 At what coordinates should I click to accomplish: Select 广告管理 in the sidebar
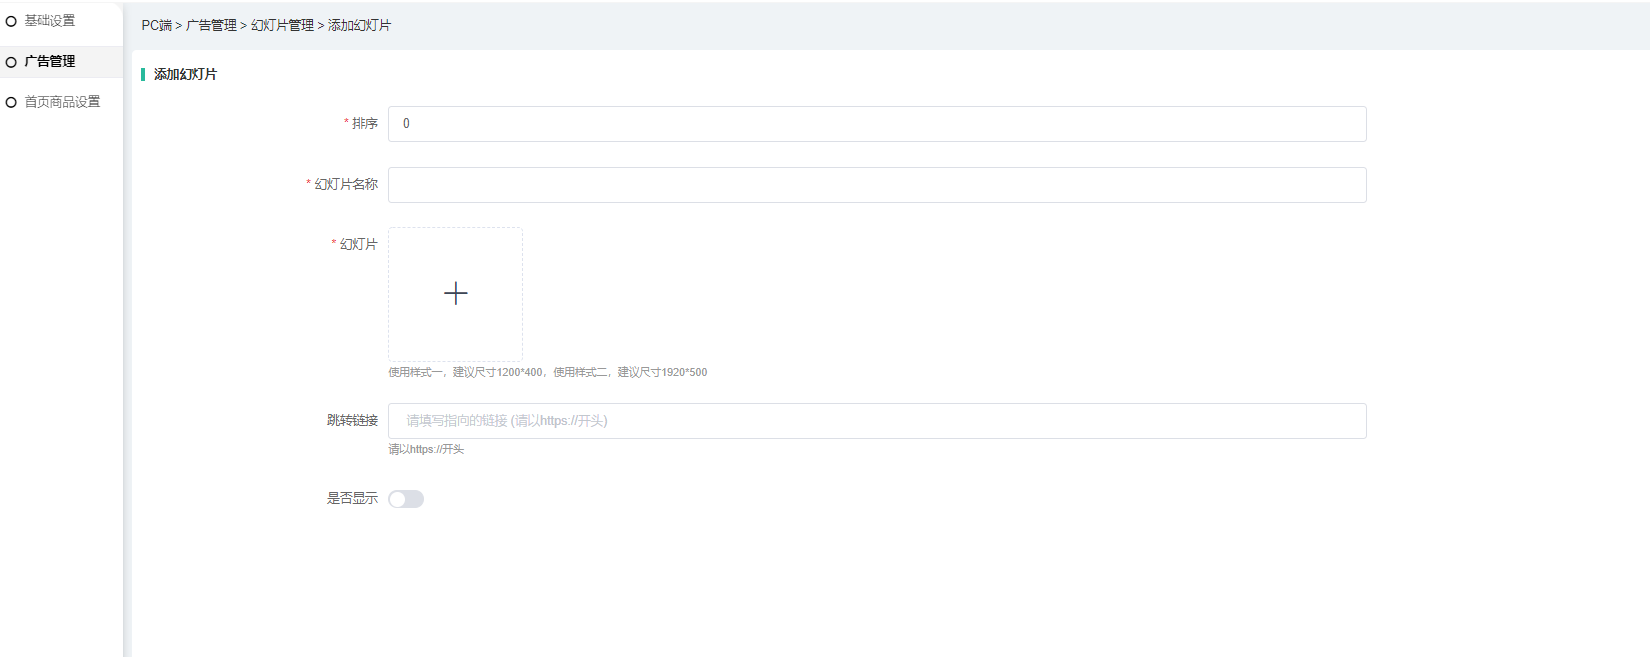(50, 62)
